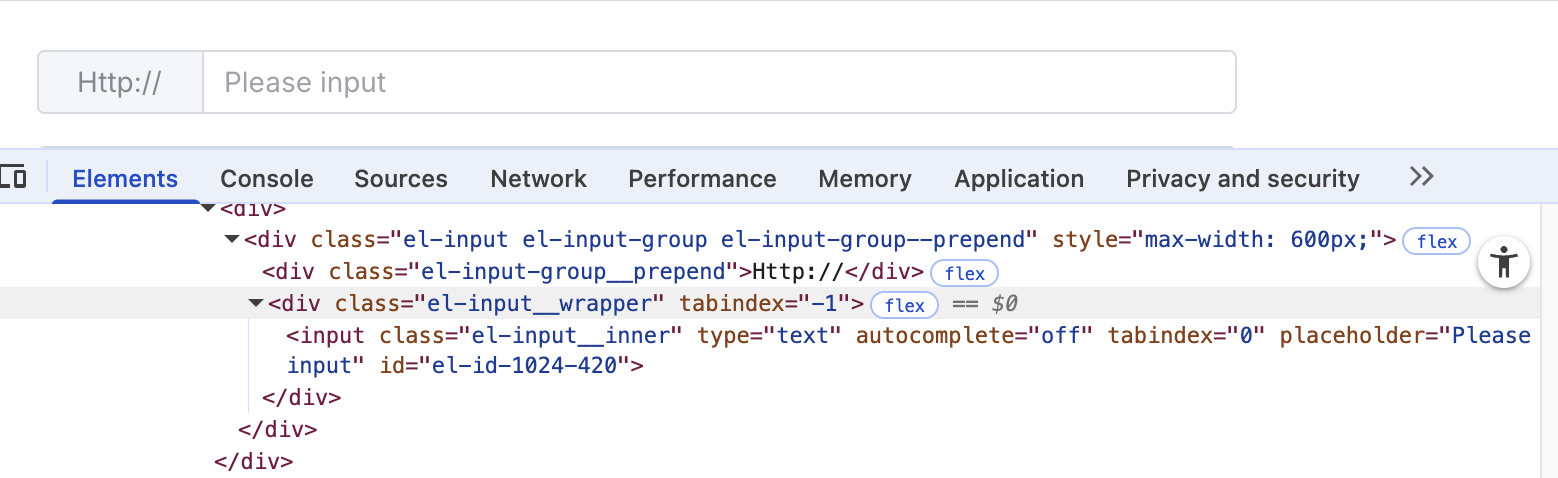This screenshot has height=478, width=1558.
Task: Collapse the topmost div node arrow
Action: pos(208,208)
